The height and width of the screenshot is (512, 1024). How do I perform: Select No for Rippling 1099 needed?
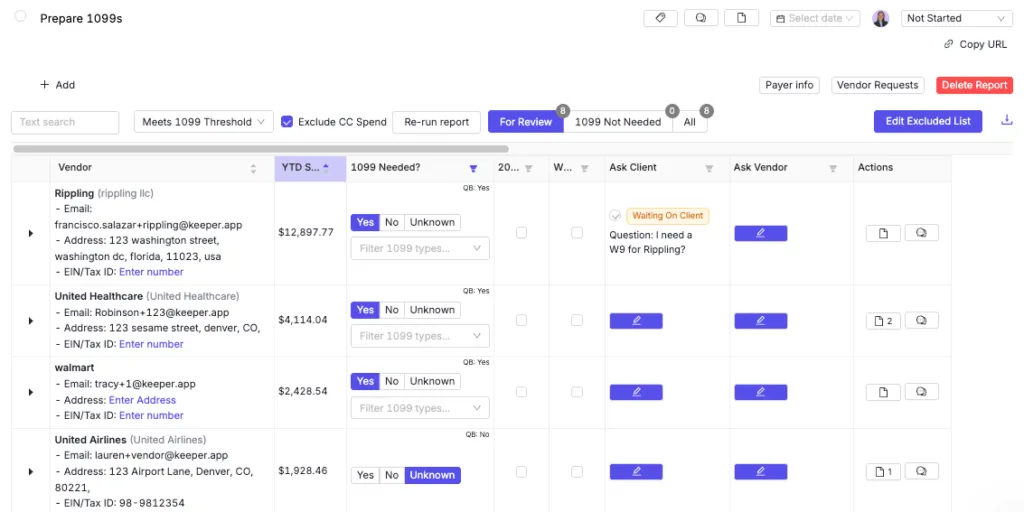[392, 222]
